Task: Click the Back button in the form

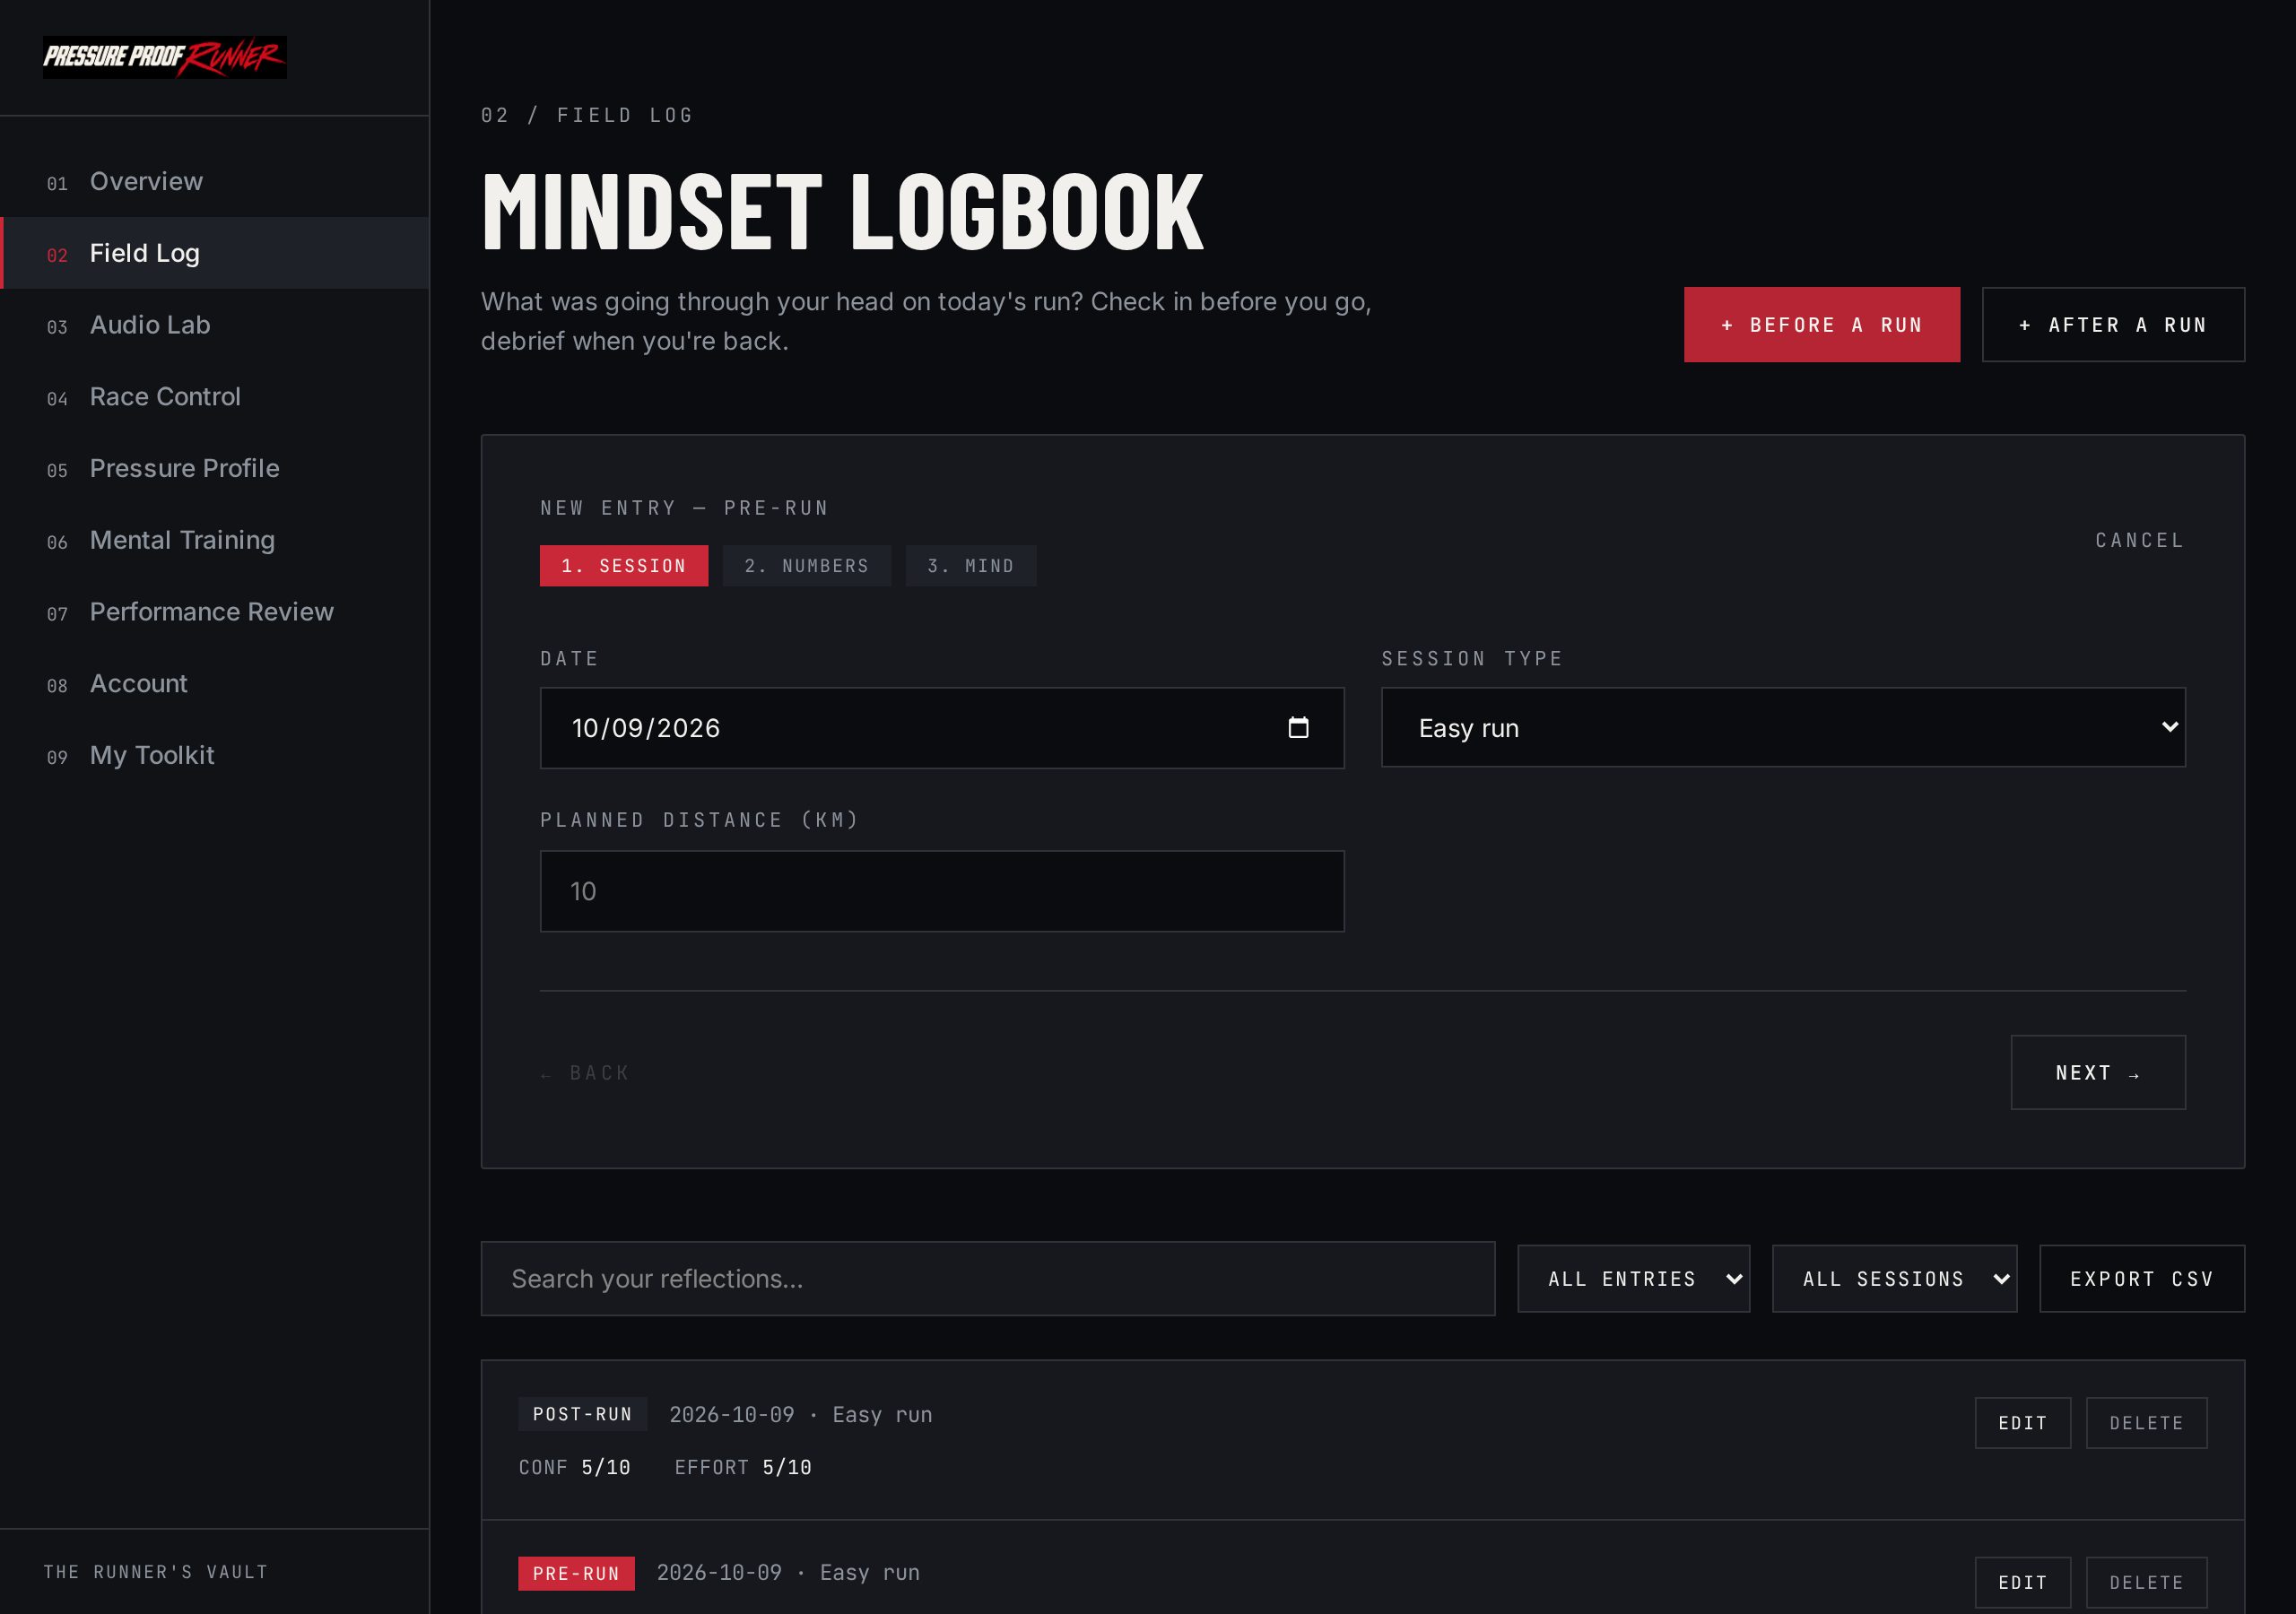Action: pyautogui.click(x=585, y=1073)
